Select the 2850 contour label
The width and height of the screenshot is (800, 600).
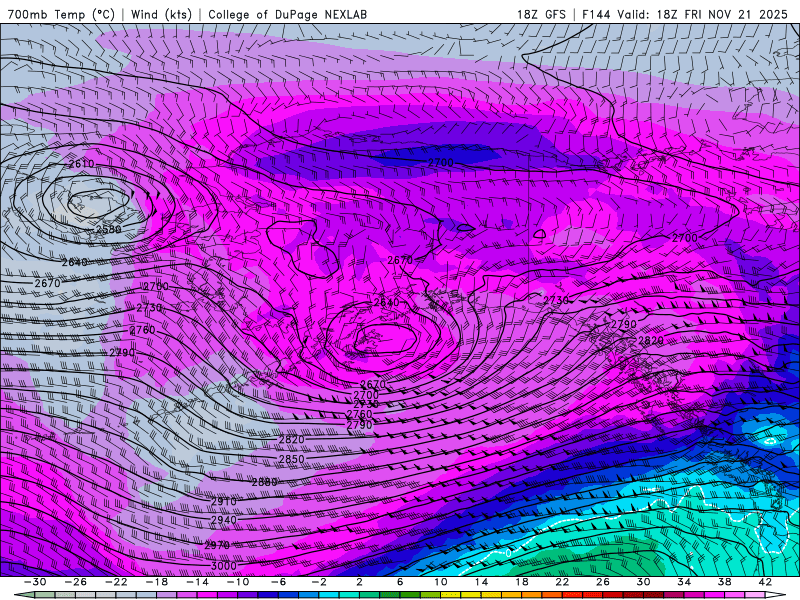click(291, 459)
